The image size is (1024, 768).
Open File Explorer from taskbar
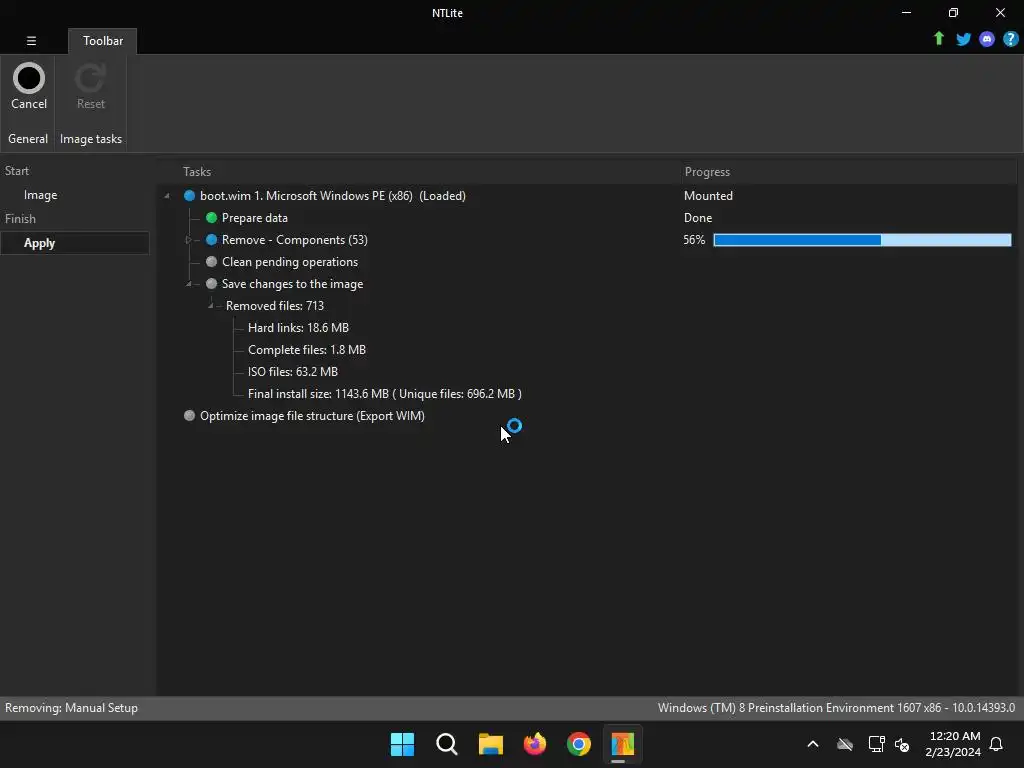click(490, 744)
